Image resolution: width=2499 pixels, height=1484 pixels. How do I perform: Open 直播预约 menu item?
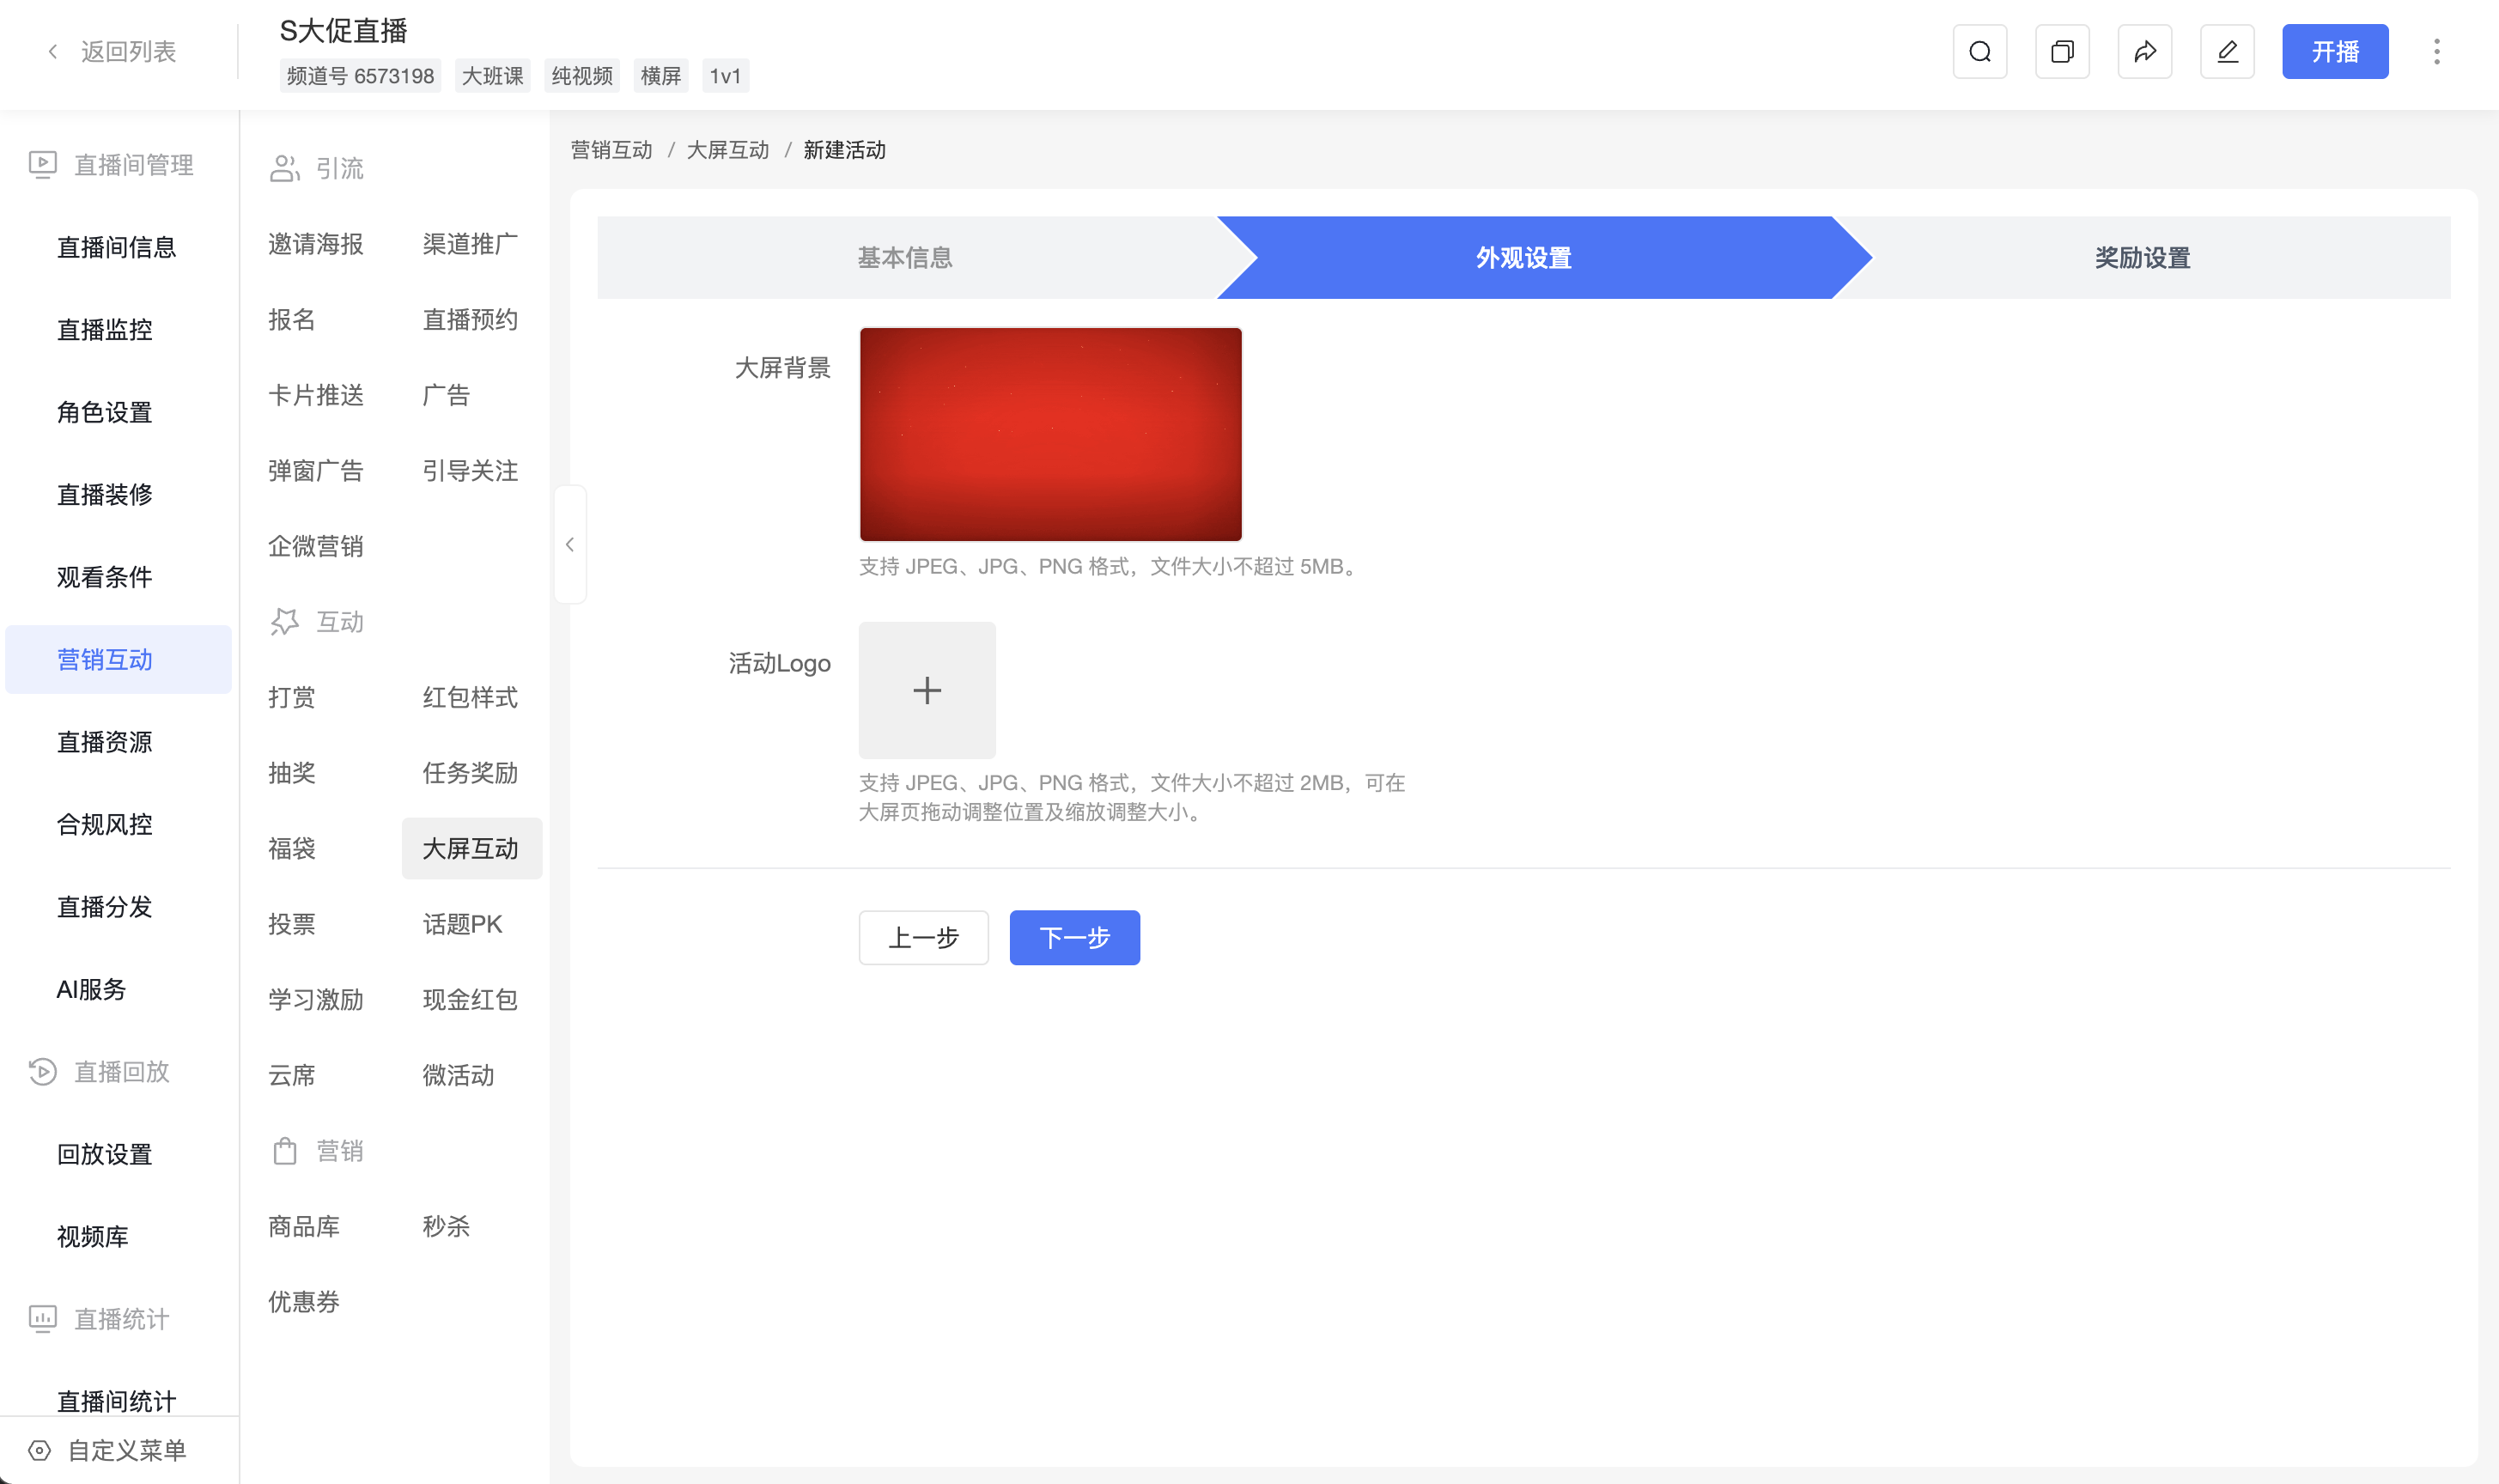(x=470, y=319)
